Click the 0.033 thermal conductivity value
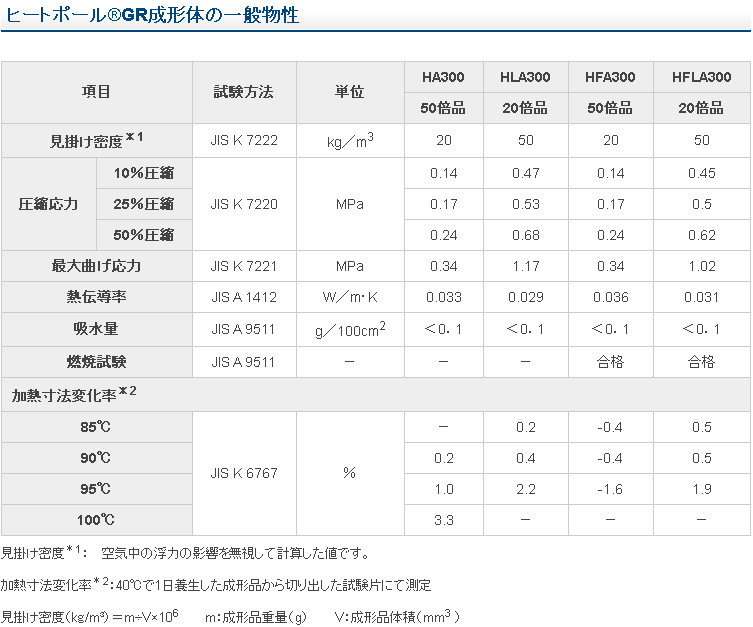 pyautogui.click(x=444, y=297)
